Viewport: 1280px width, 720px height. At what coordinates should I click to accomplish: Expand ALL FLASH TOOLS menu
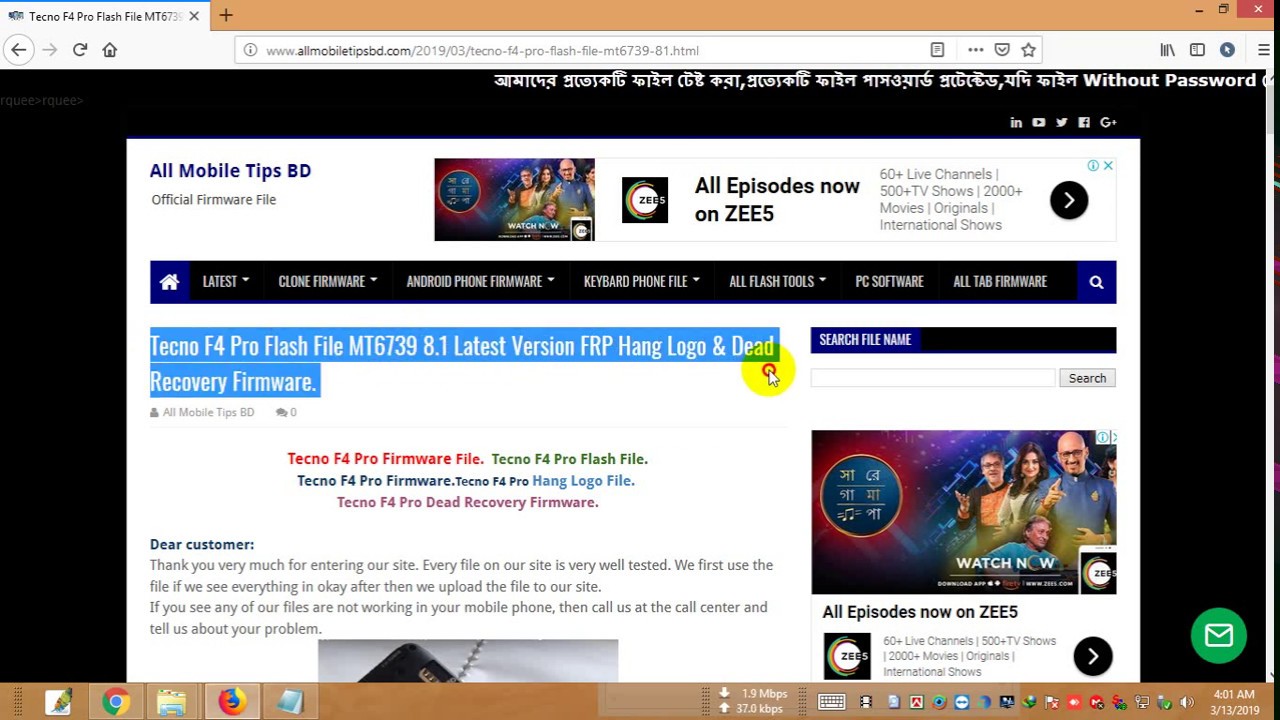777,282
